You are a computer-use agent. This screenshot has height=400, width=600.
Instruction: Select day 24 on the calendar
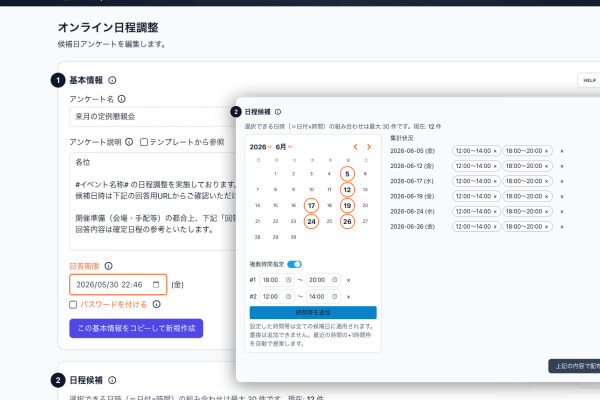coord(311,221)
